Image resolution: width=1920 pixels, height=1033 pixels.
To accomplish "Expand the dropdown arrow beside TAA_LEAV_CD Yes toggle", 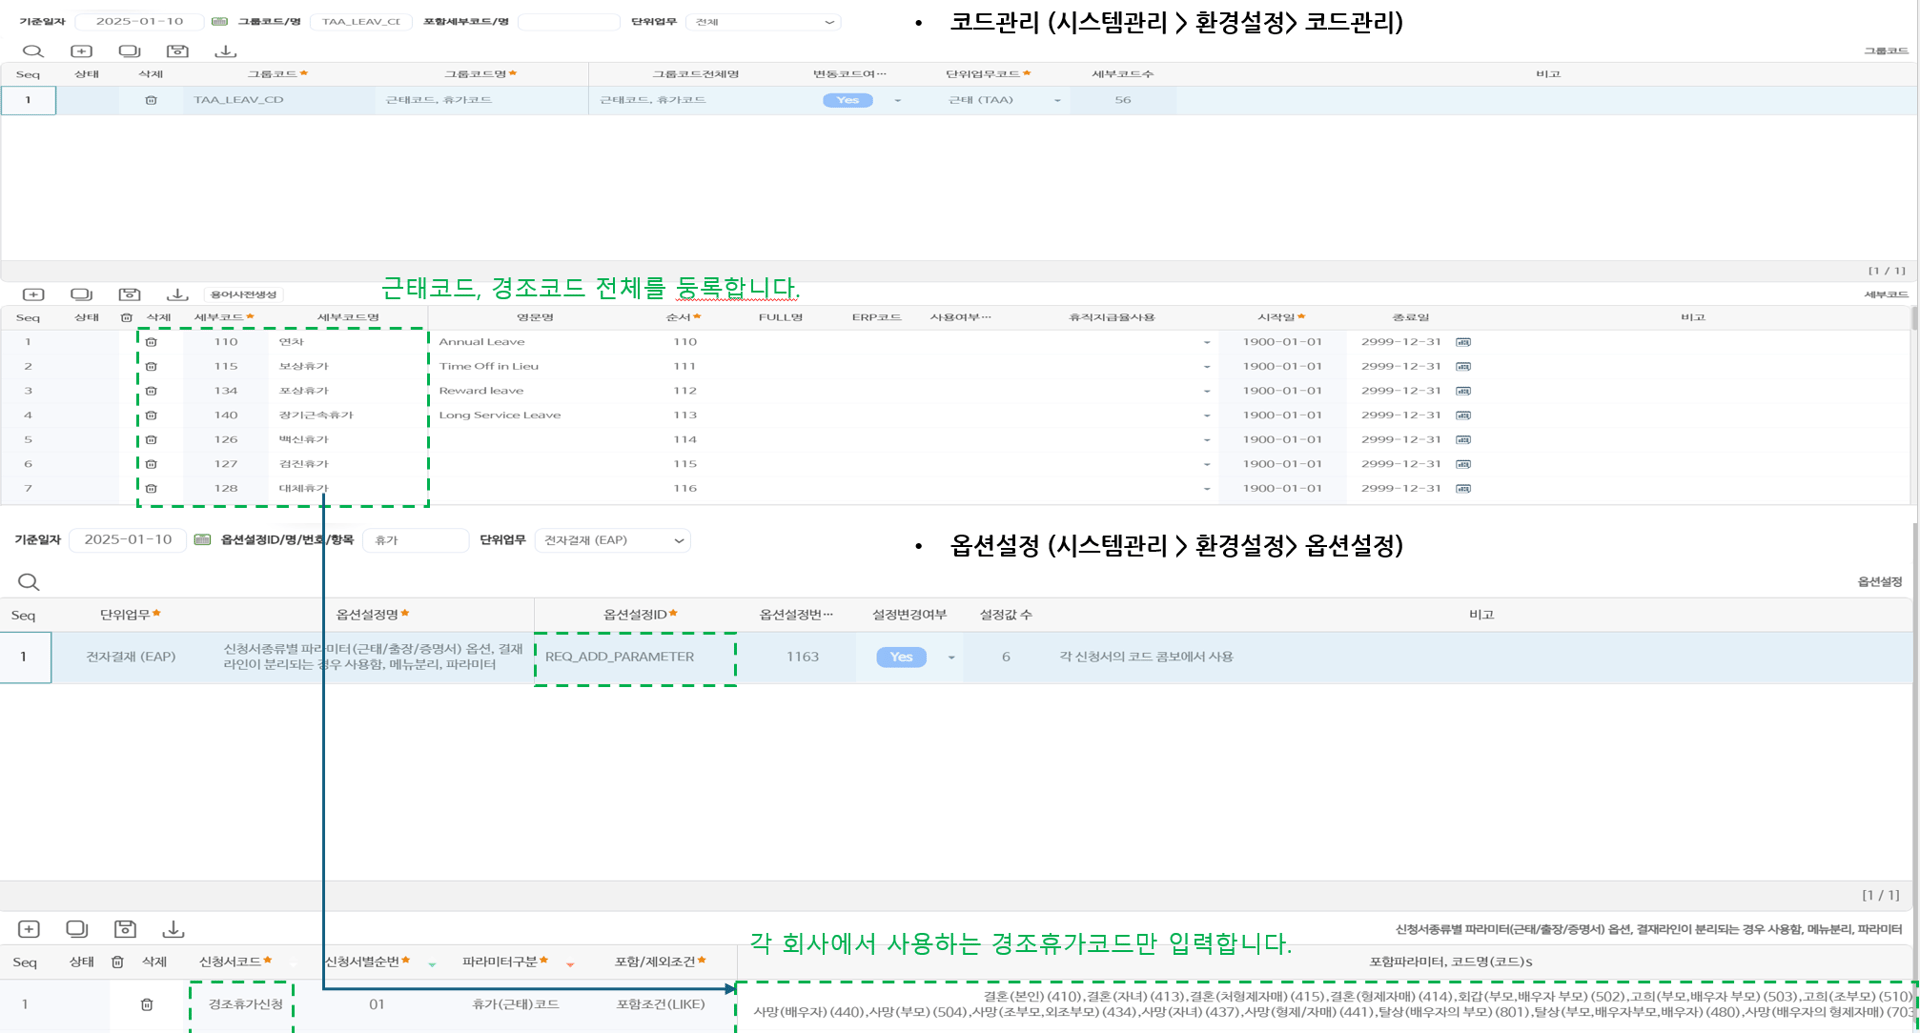I will 897,101.
